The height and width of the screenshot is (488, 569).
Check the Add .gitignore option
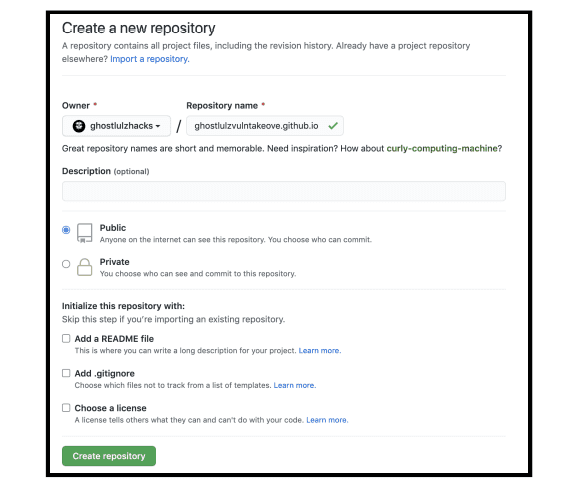tap(66, 373)
